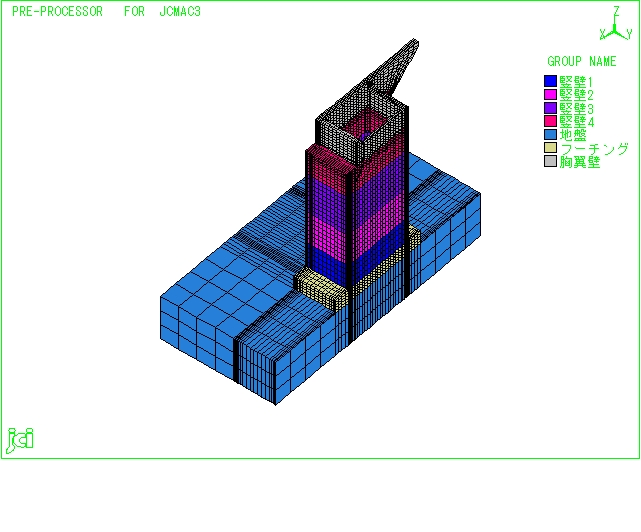Click the 竪壁1 legend label
This screenshot has height=532, width=641.
[576, 81]
